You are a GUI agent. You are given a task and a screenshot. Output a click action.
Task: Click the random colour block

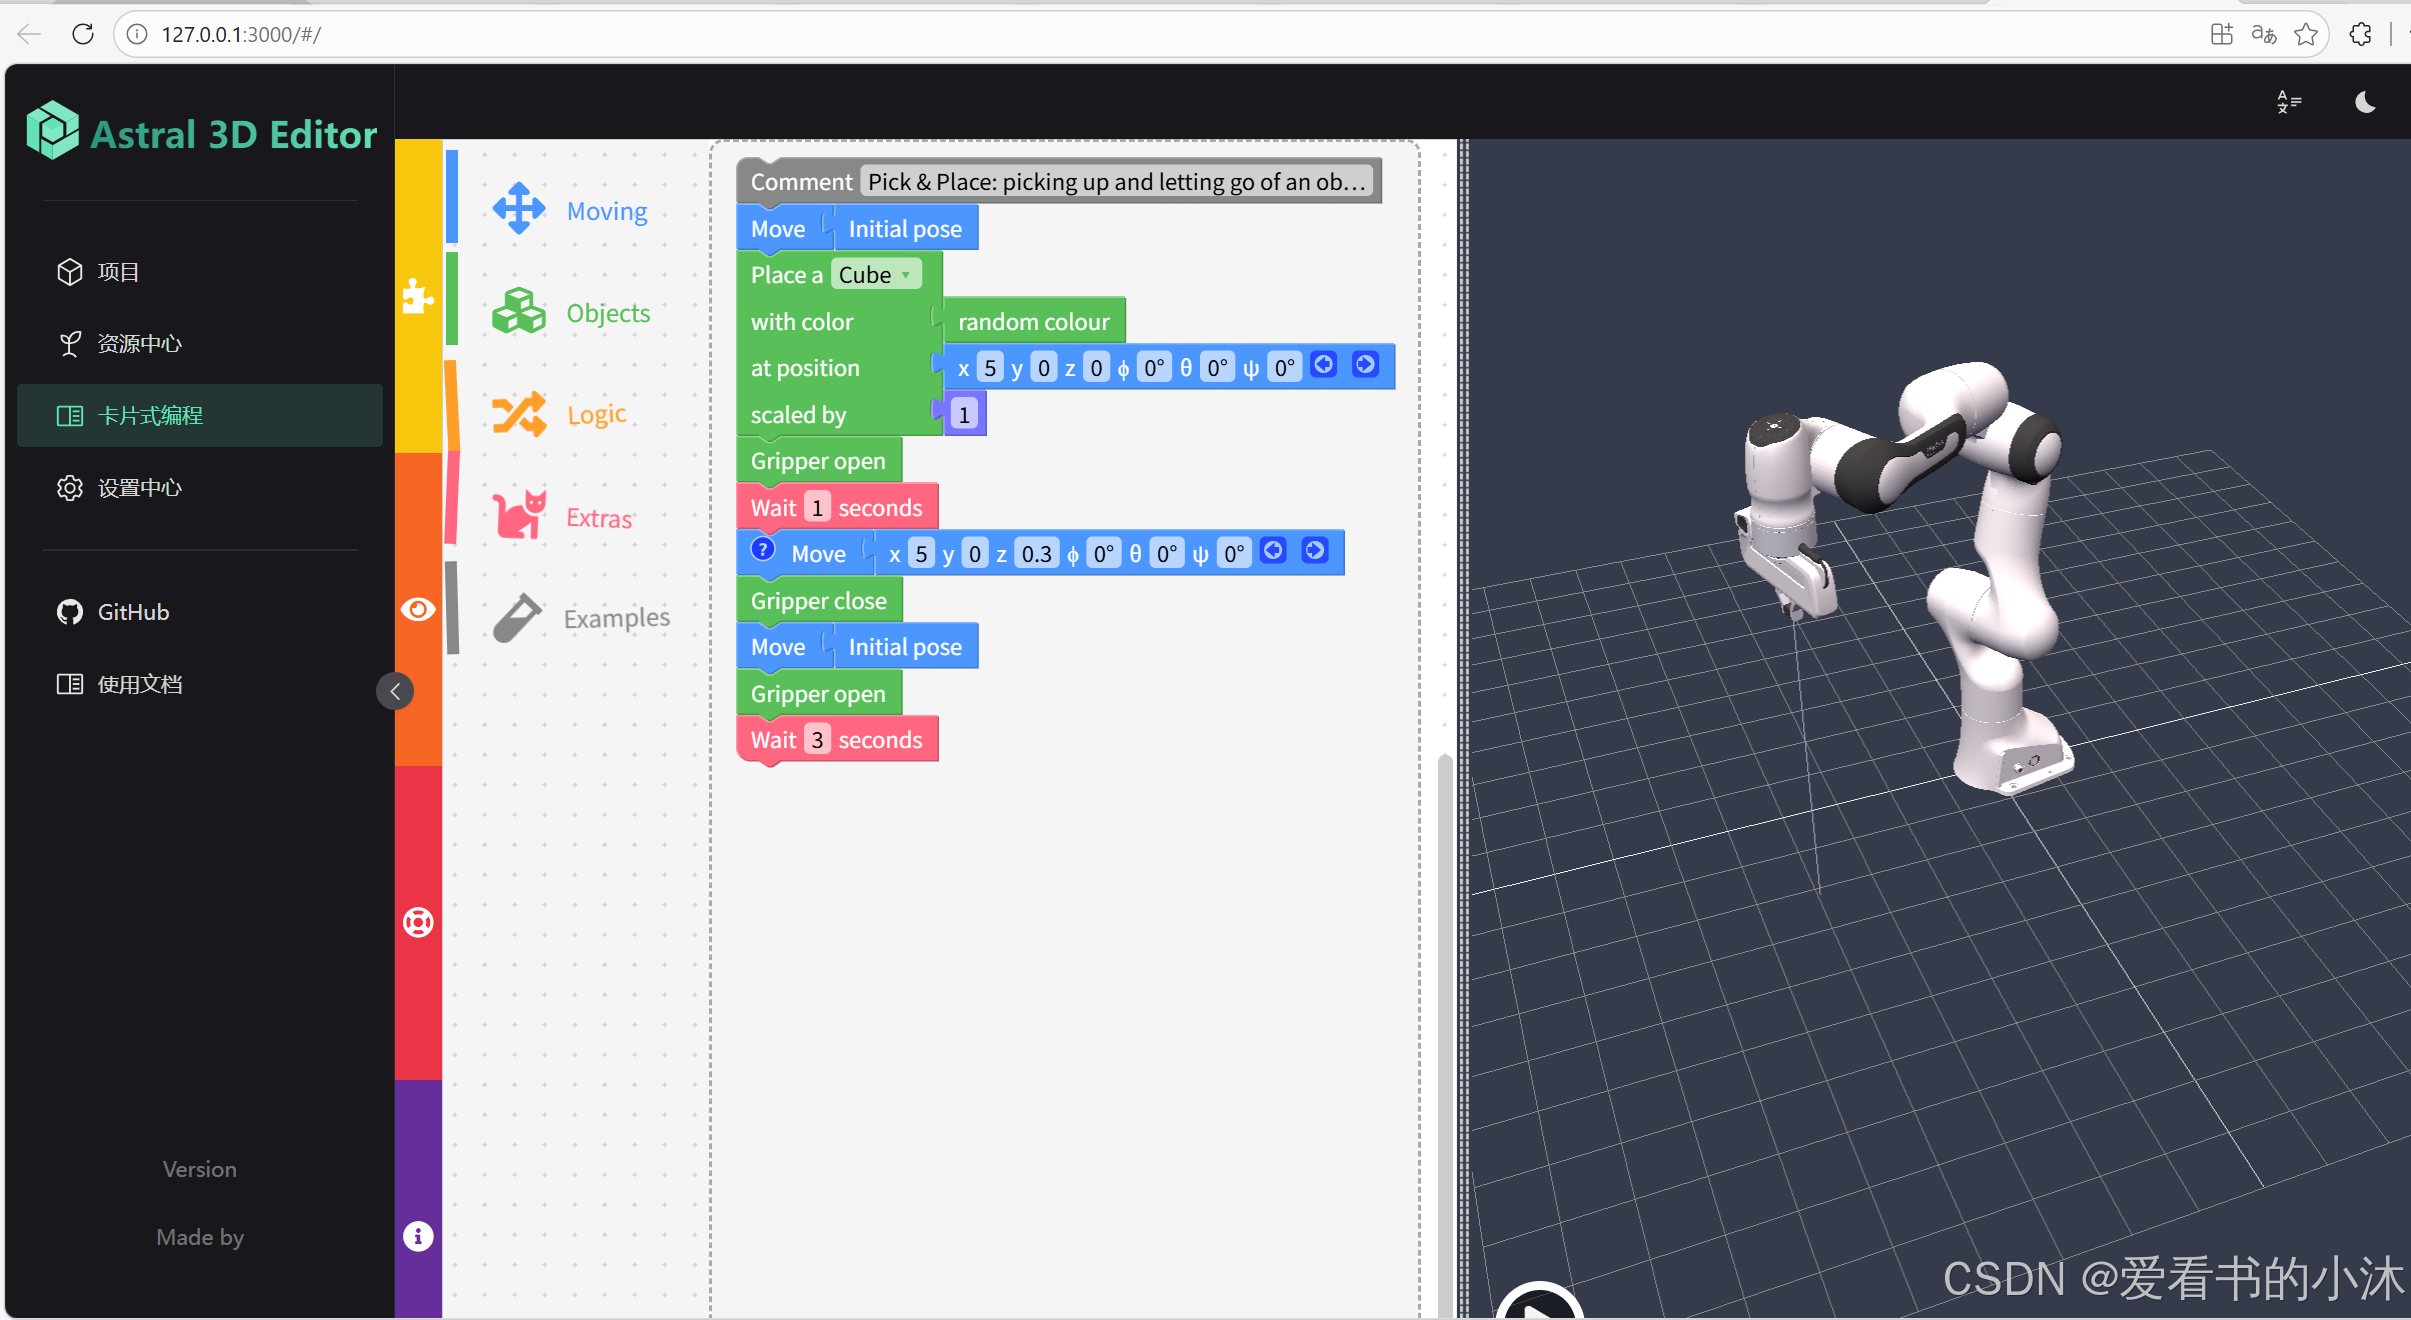pyautogui.click(x=1033, y=321)
